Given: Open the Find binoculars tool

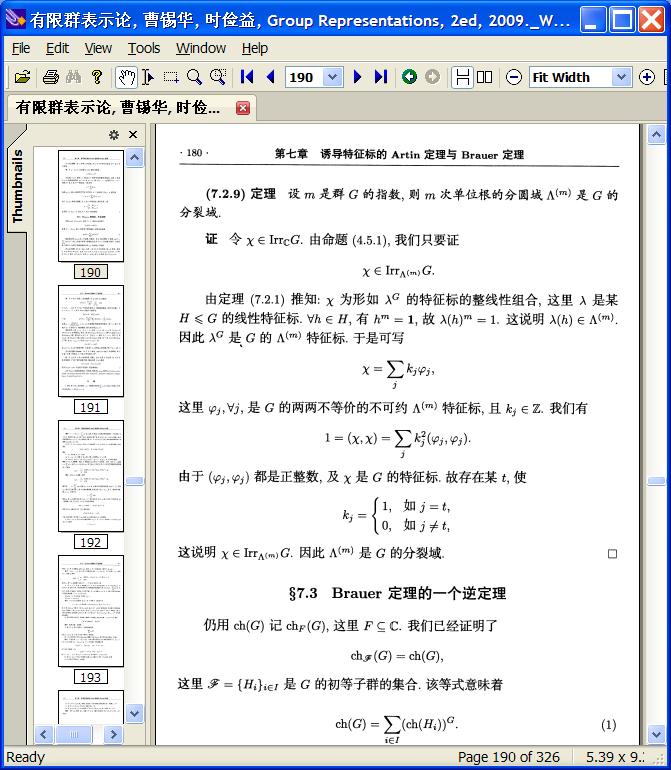Looking at the screenshot, I should click(x=74, y=77).
